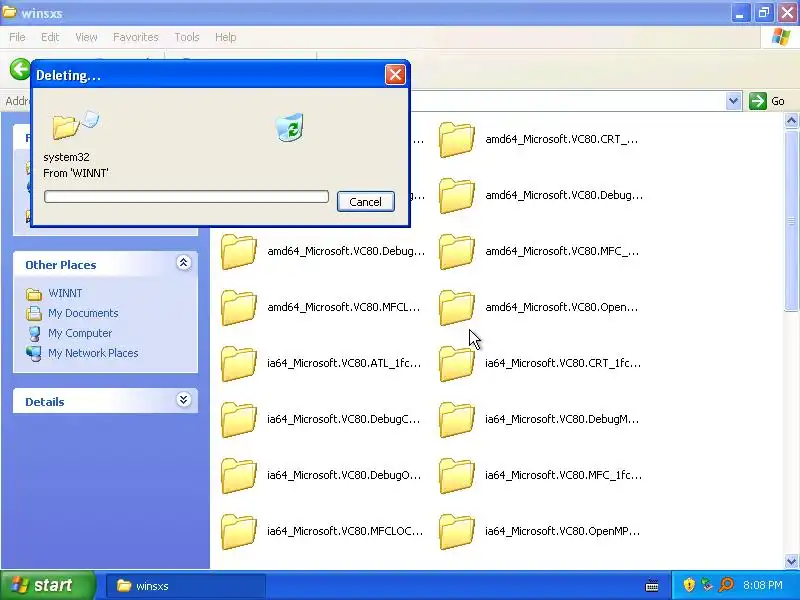
Task: Click the WINNT folder icon in Other Places
Action: [x=34, y=294]
